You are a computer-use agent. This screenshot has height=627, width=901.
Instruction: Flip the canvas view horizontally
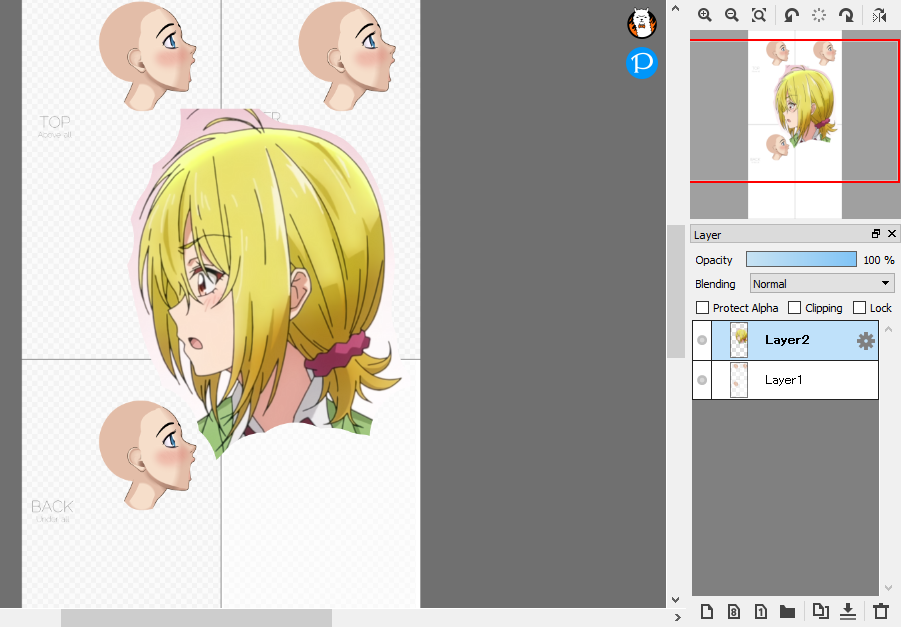click(x=879, y=15)
